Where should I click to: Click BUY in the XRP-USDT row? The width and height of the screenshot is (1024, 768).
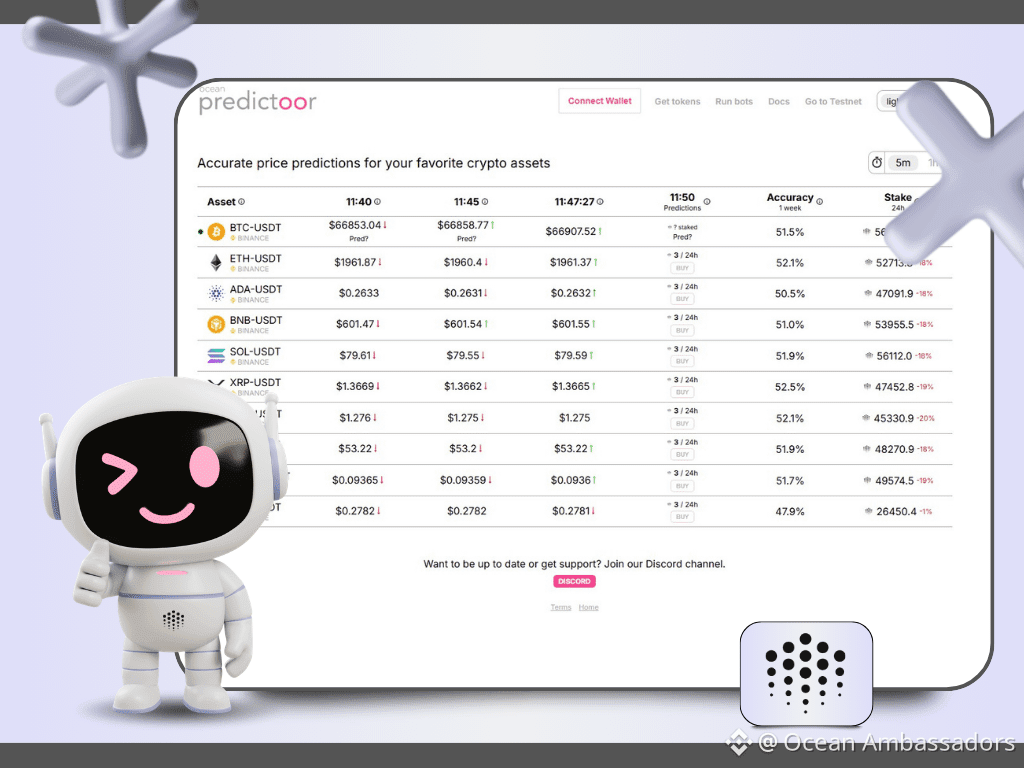pos(682,392)
